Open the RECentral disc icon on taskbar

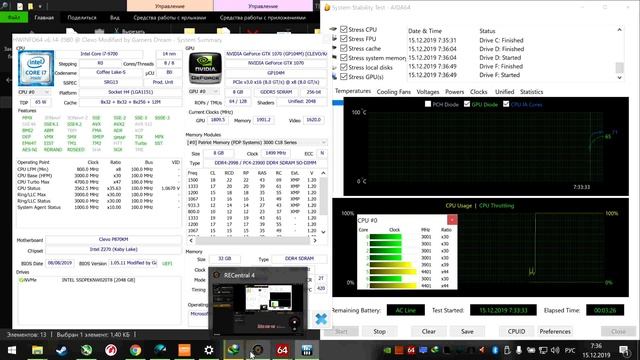[258, 350]
